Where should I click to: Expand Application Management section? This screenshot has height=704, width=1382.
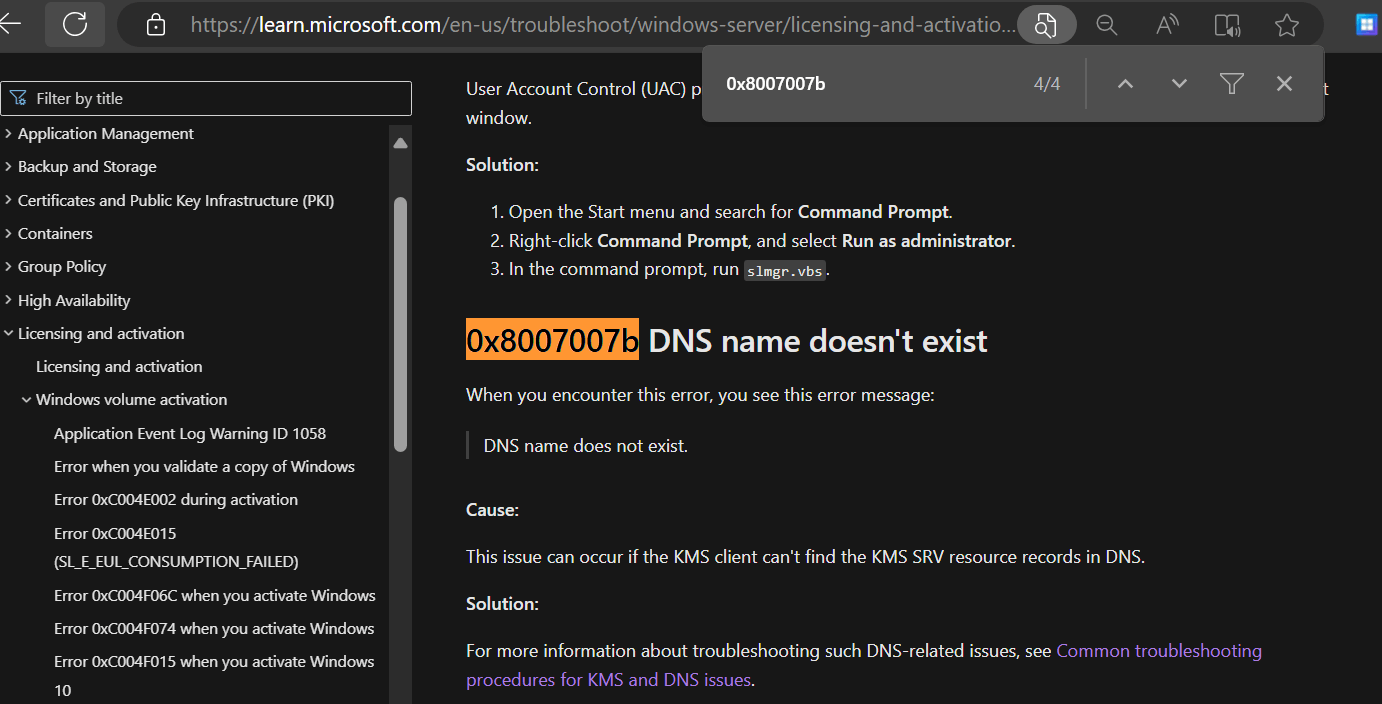(x=105, y=133)
